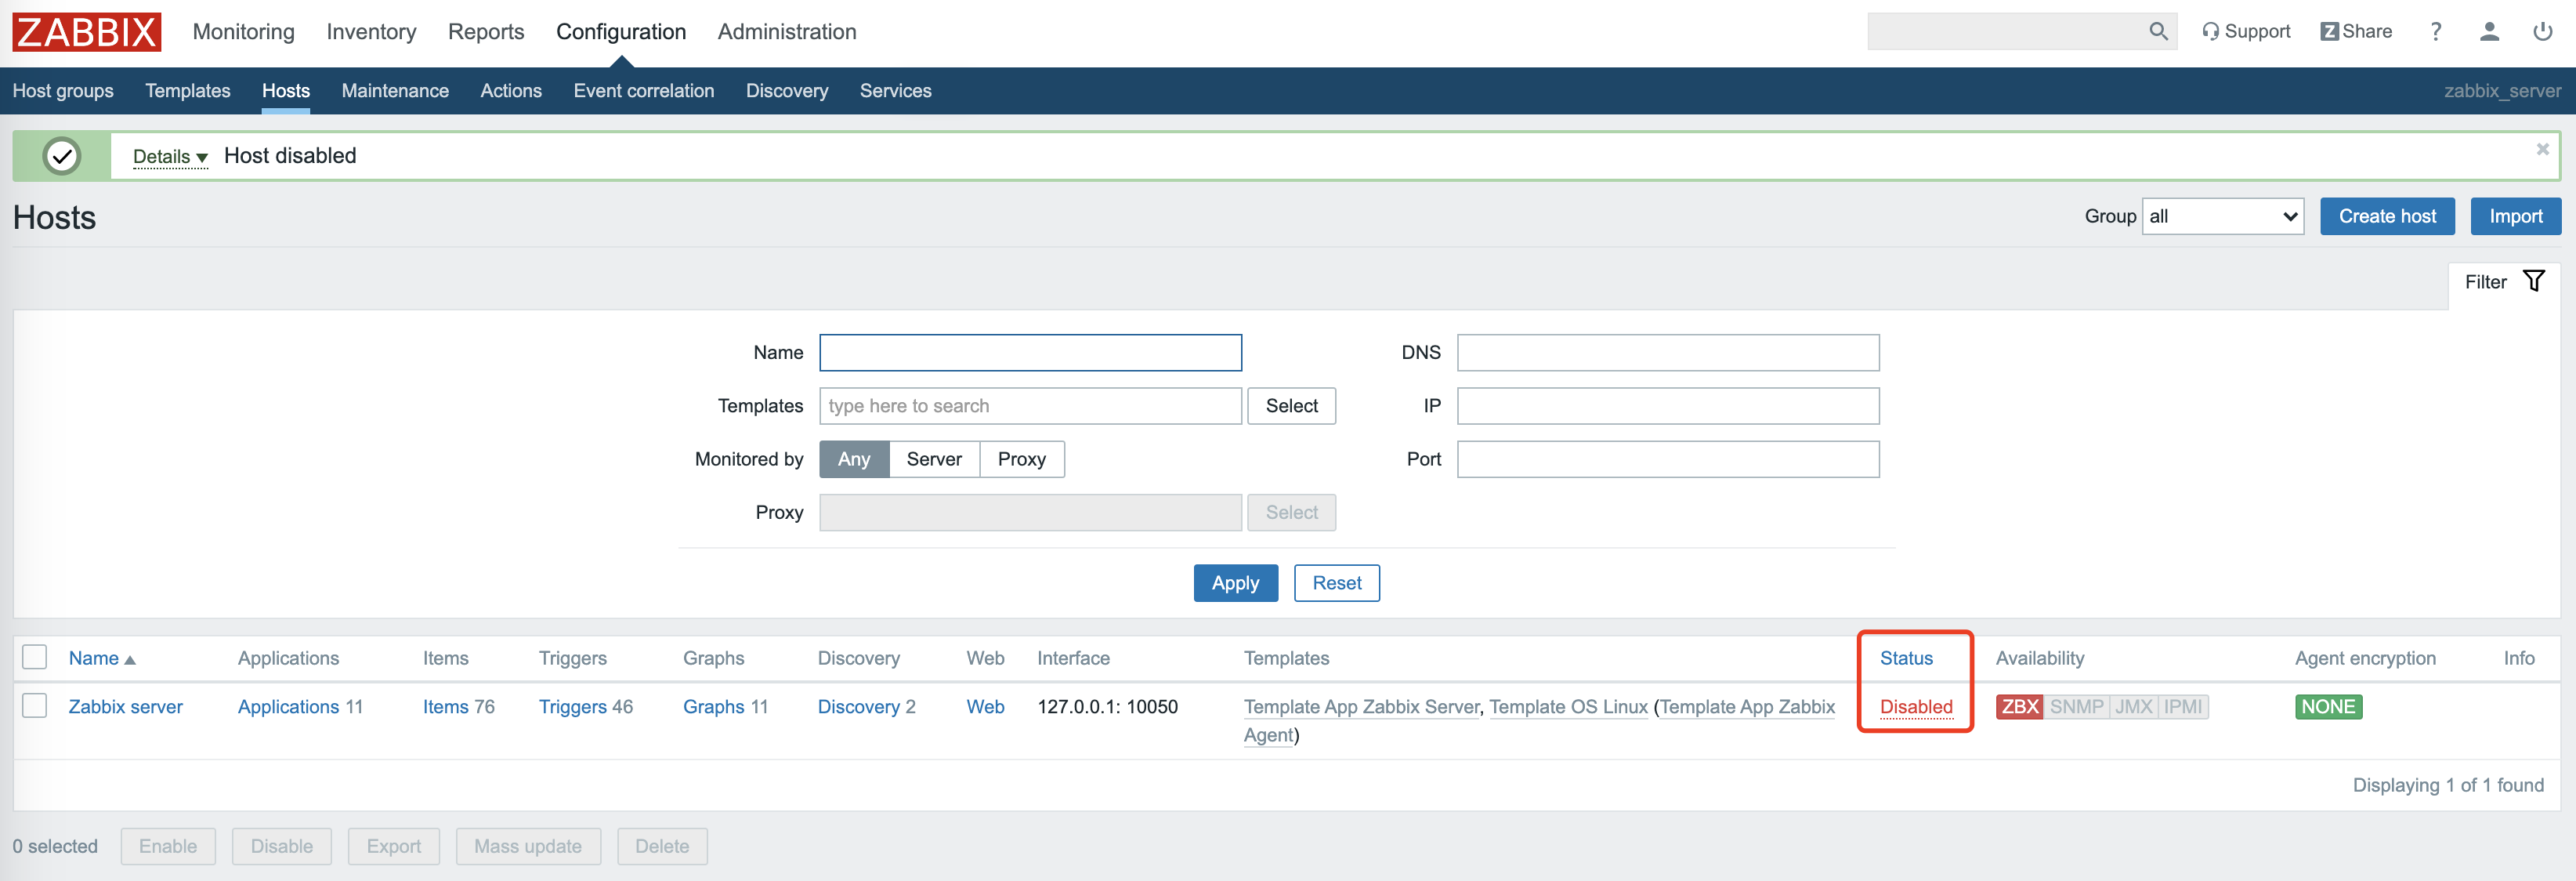
Task: Click the Name filter field
Action: coord(1030,353)
